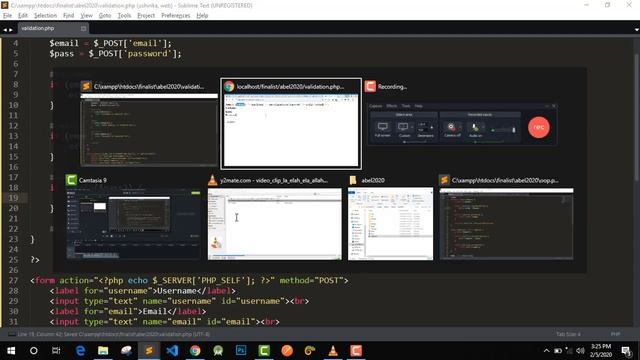Open Visual Studio Code from taskbar
The height and width of the screenshot is (360, 640).
(x=172, y=351)
